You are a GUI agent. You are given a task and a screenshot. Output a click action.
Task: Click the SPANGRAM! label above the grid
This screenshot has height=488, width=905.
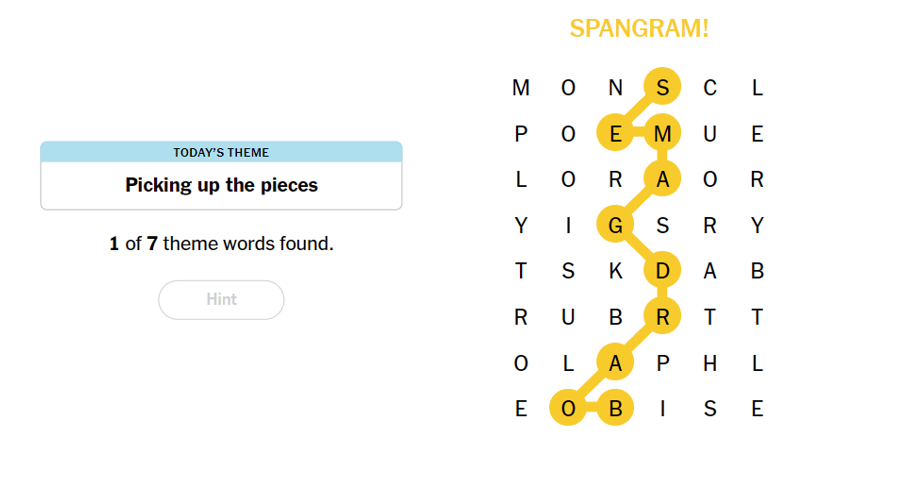[639, 29]
